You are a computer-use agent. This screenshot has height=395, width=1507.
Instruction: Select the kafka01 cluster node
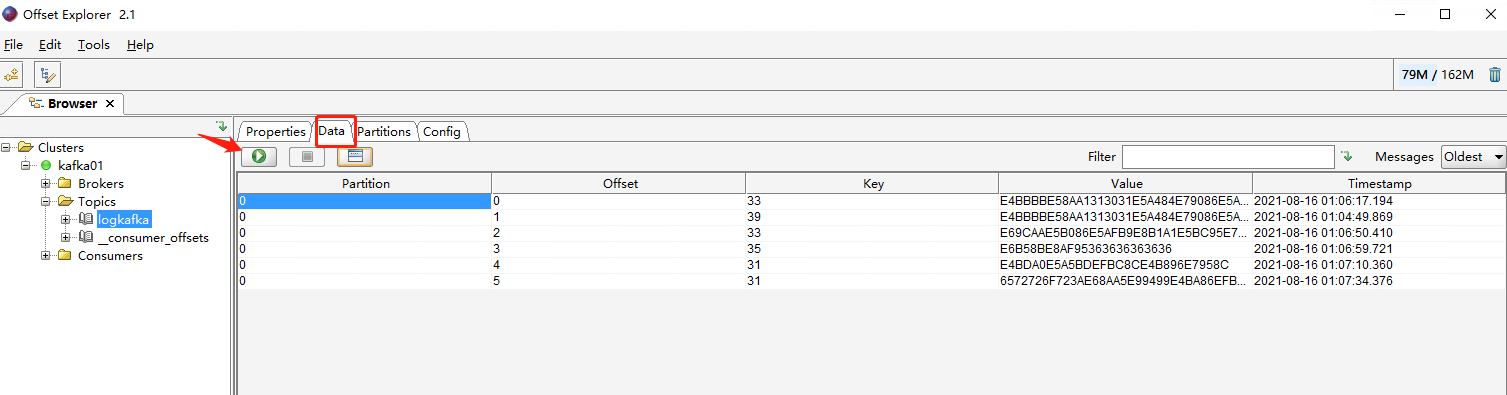(81, 166)
